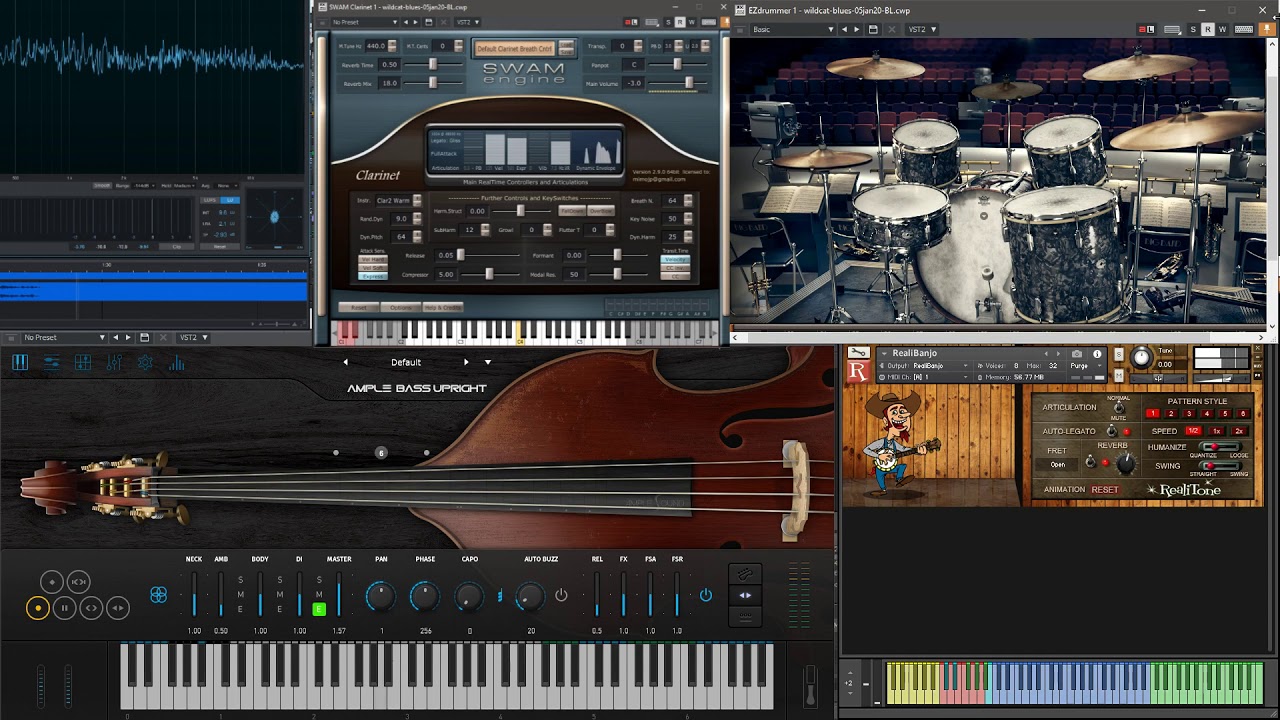Click the pause-style articulation circle in Ample Bass

pos(64,607)
